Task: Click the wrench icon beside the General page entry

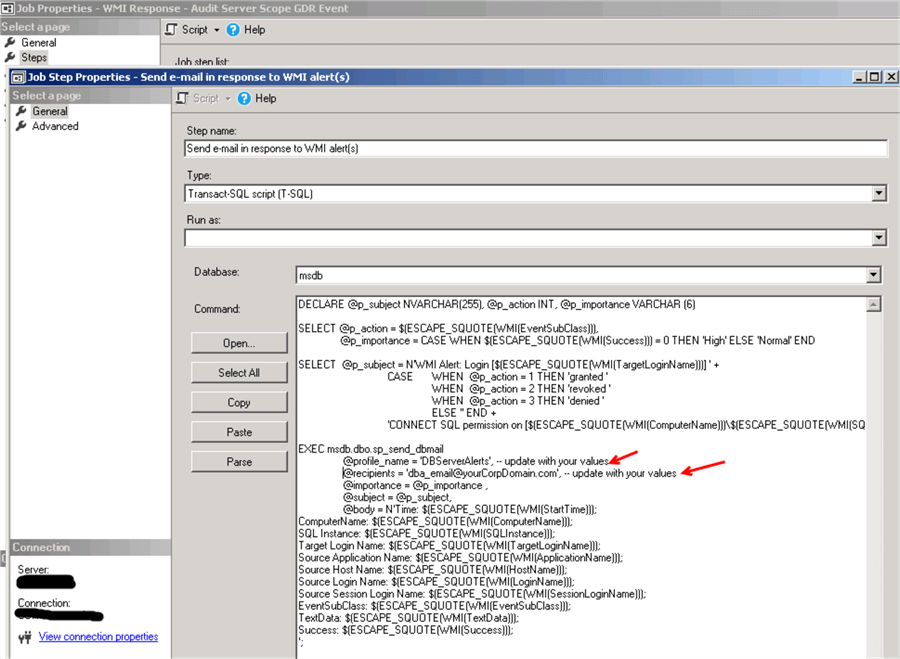Action: [22, 111]
